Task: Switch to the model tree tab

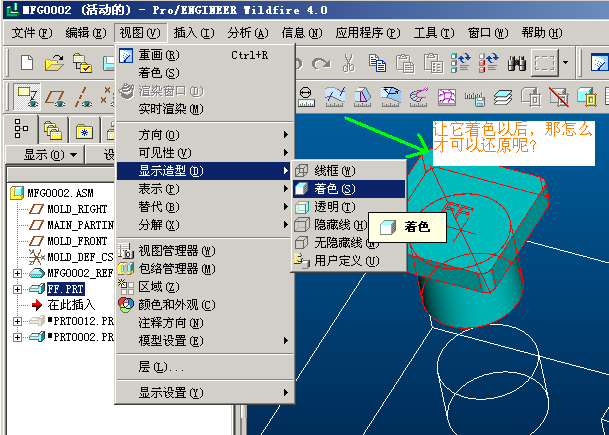Action: (x=21, y=129)
